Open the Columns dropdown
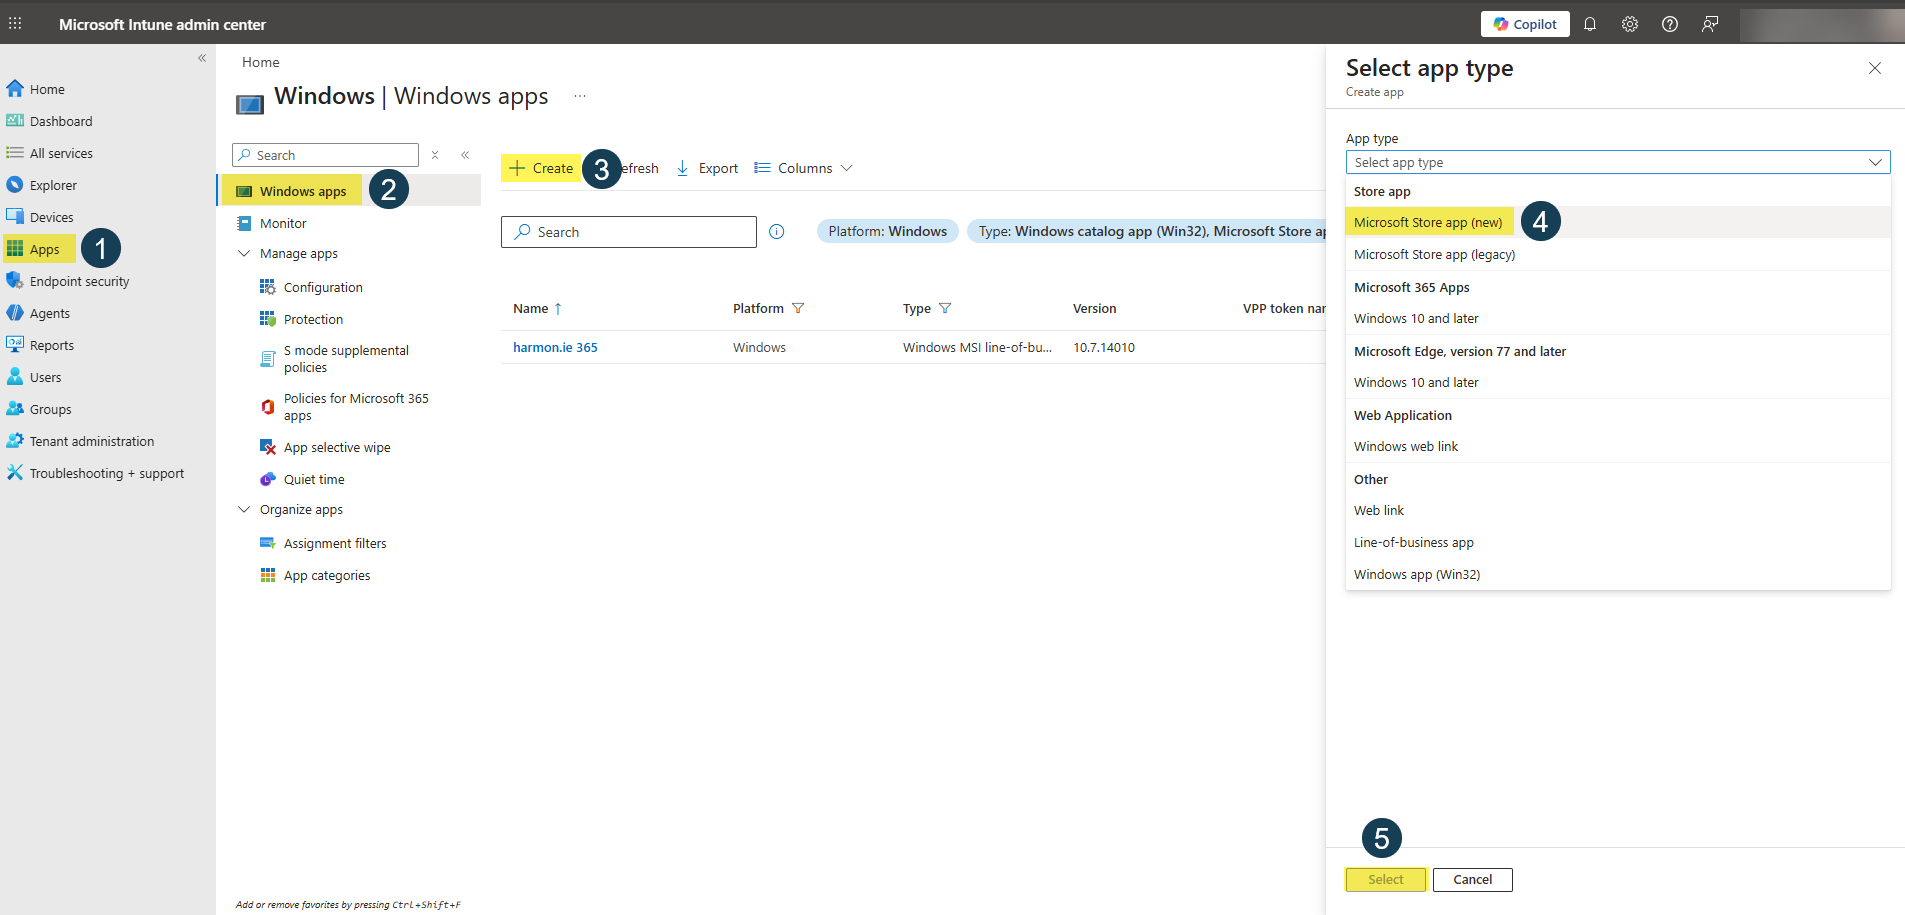Viewport: 1905px width, 915px height. coord(803,168)
